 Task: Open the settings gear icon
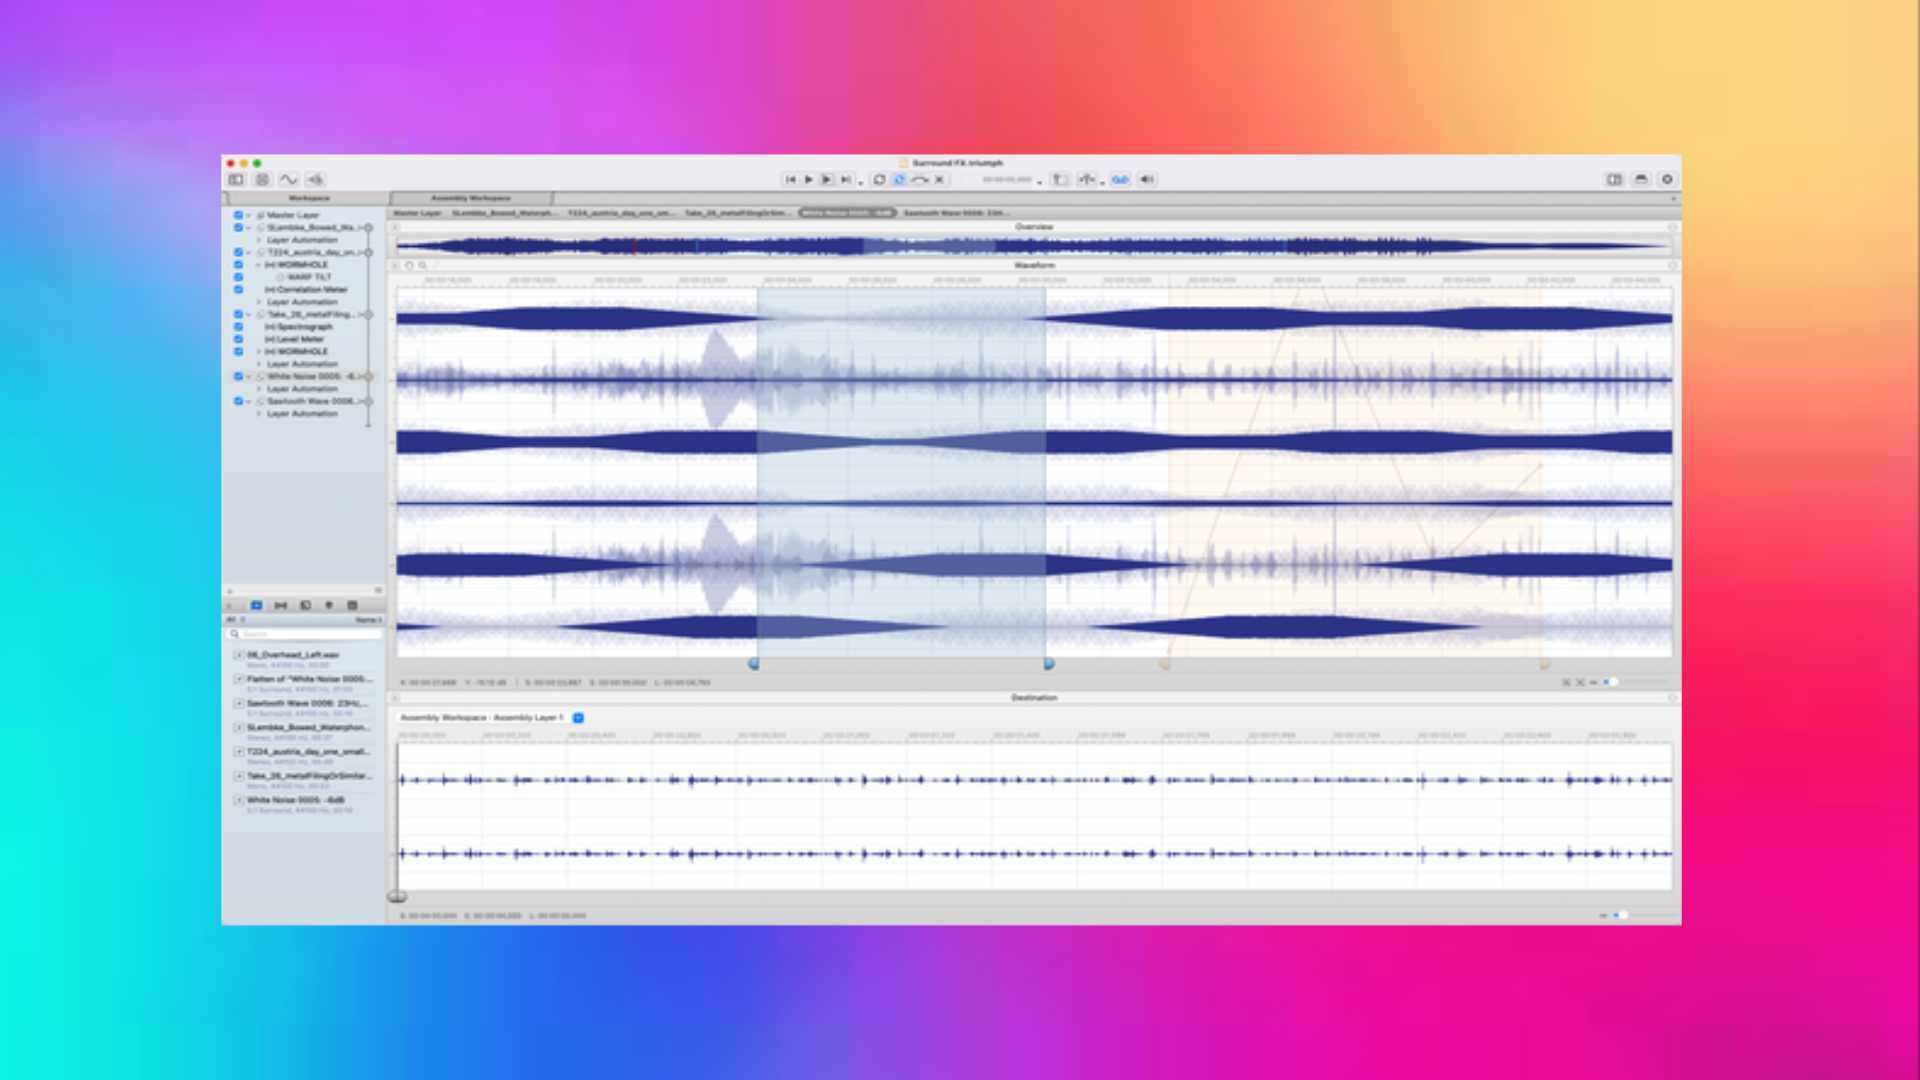[x=1667, y=180]
